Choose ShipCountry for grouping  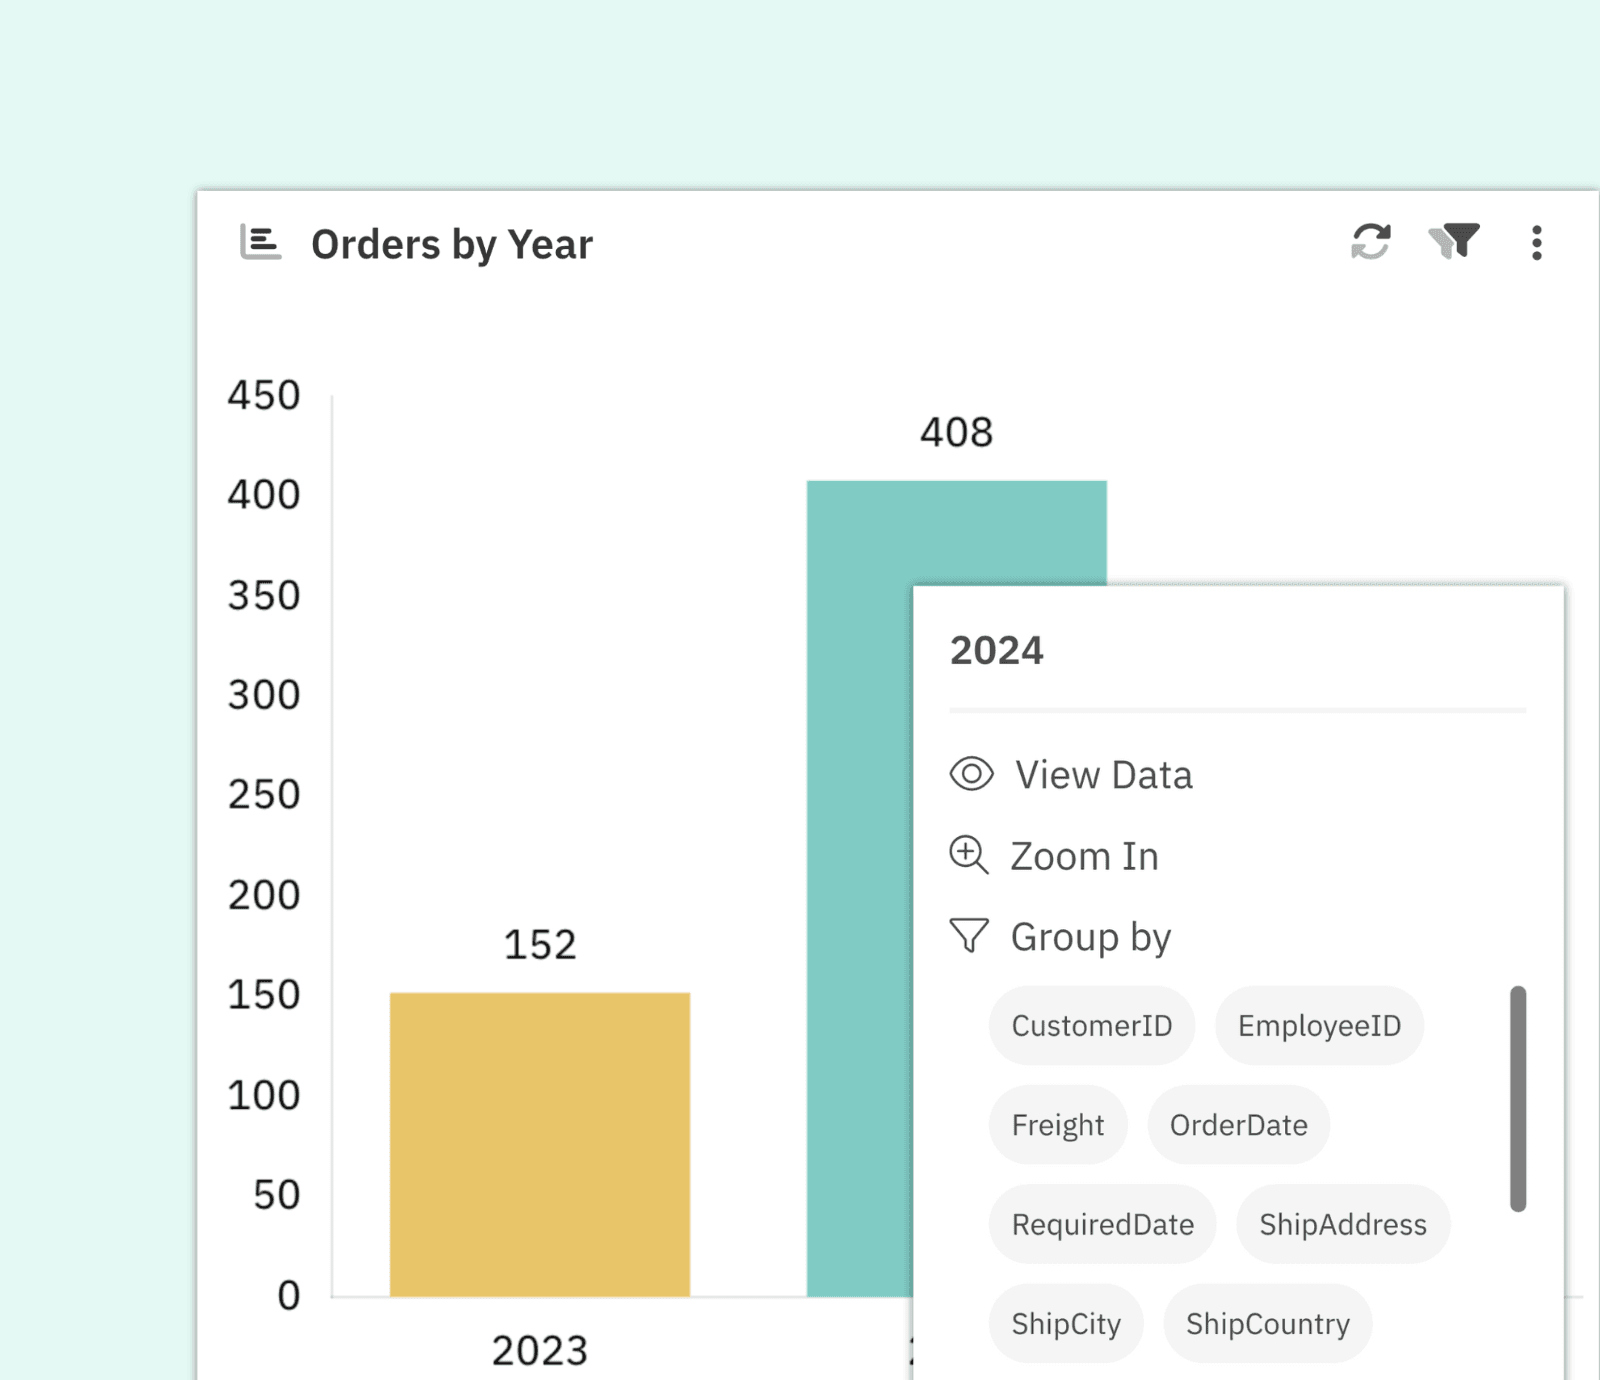pos(1267,1322)
